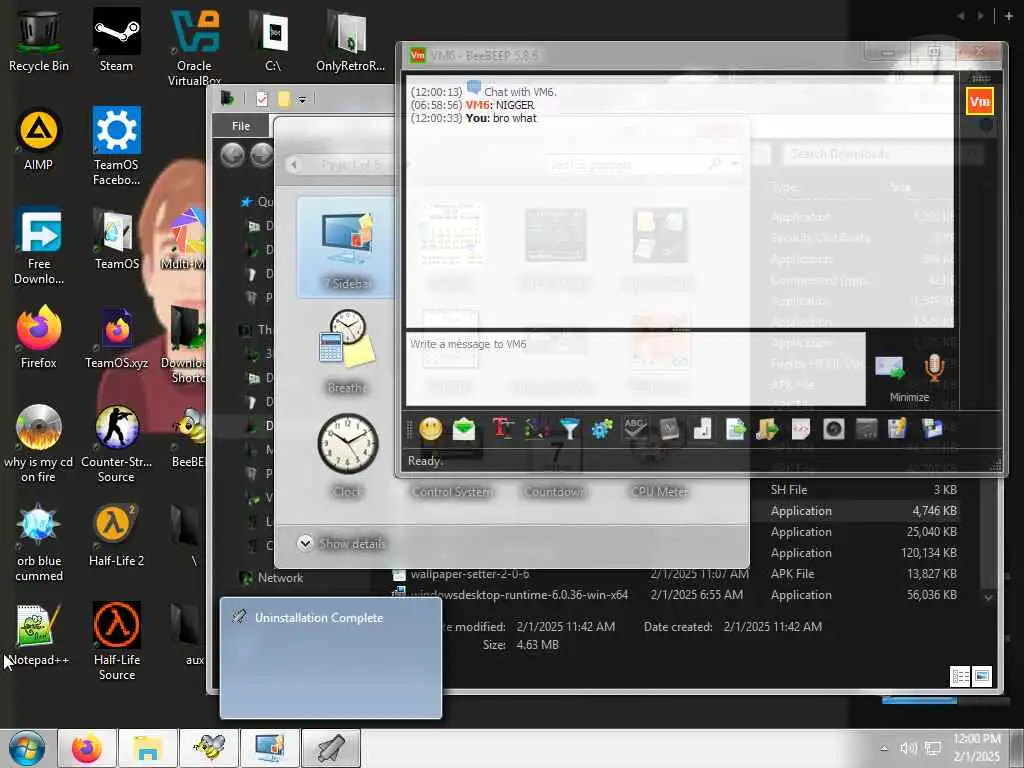
Task: Click the send message envelope button in BeeBEEP
Action: [x=889, y=369]
